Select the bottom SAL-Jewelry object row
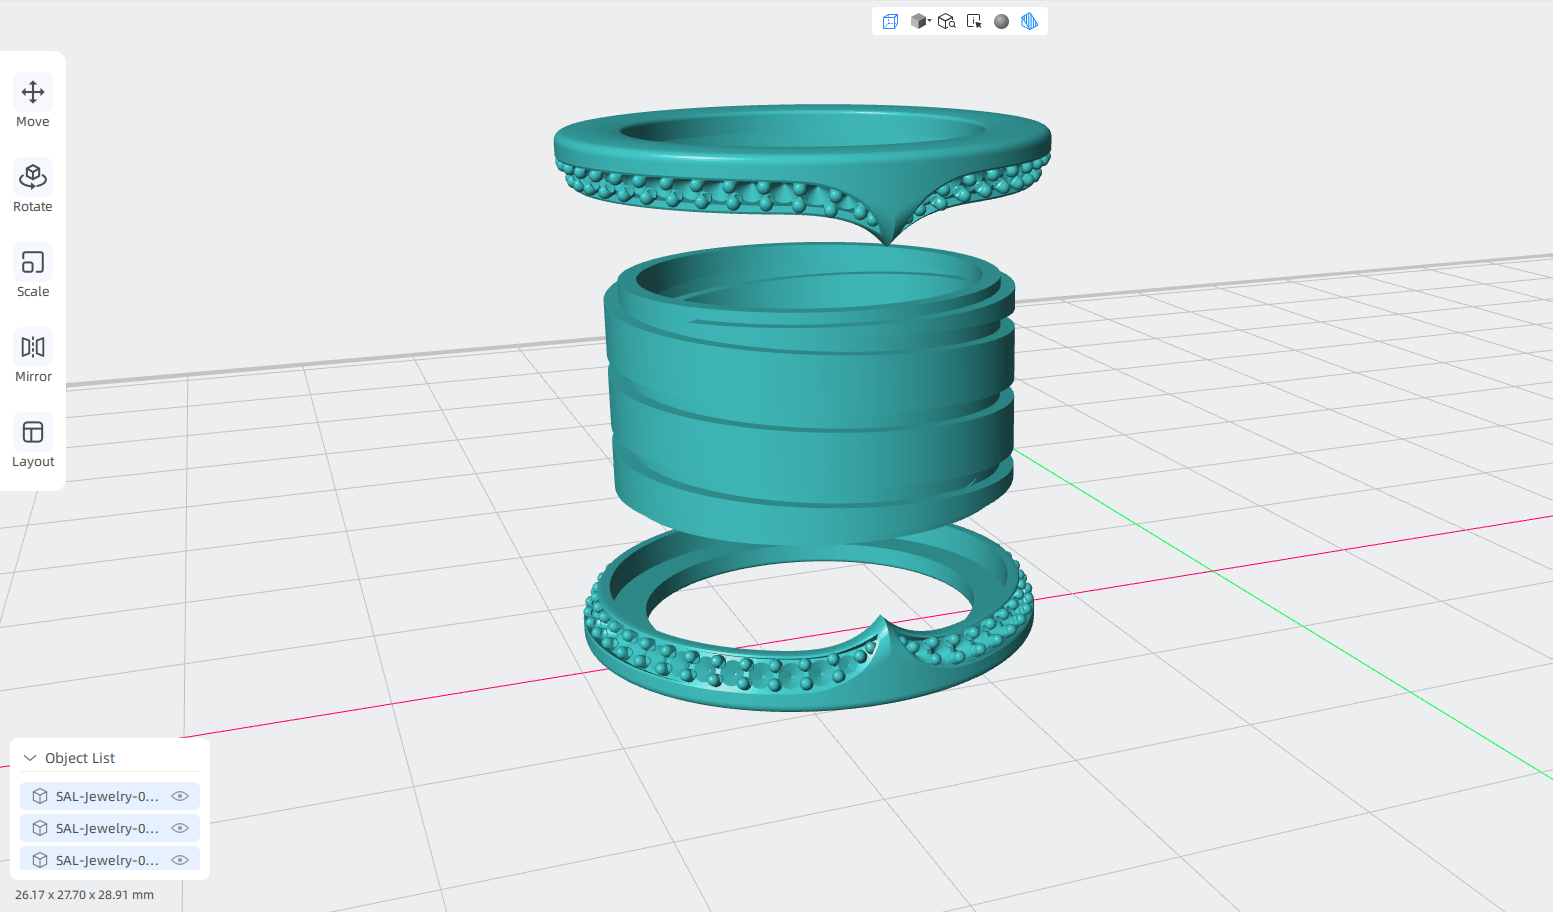The height and width of the screenshot is (912, 1553). pyautogui.click(x=110, y=859)
